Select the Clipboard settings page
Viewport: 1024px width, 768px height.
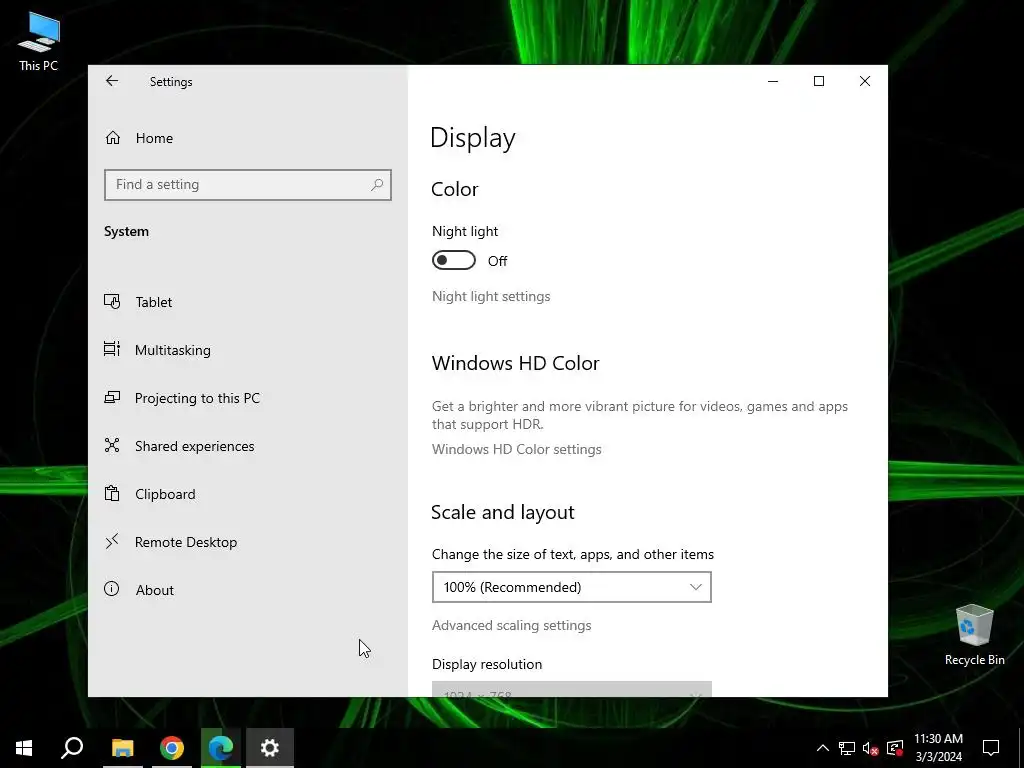click(248, 494)
